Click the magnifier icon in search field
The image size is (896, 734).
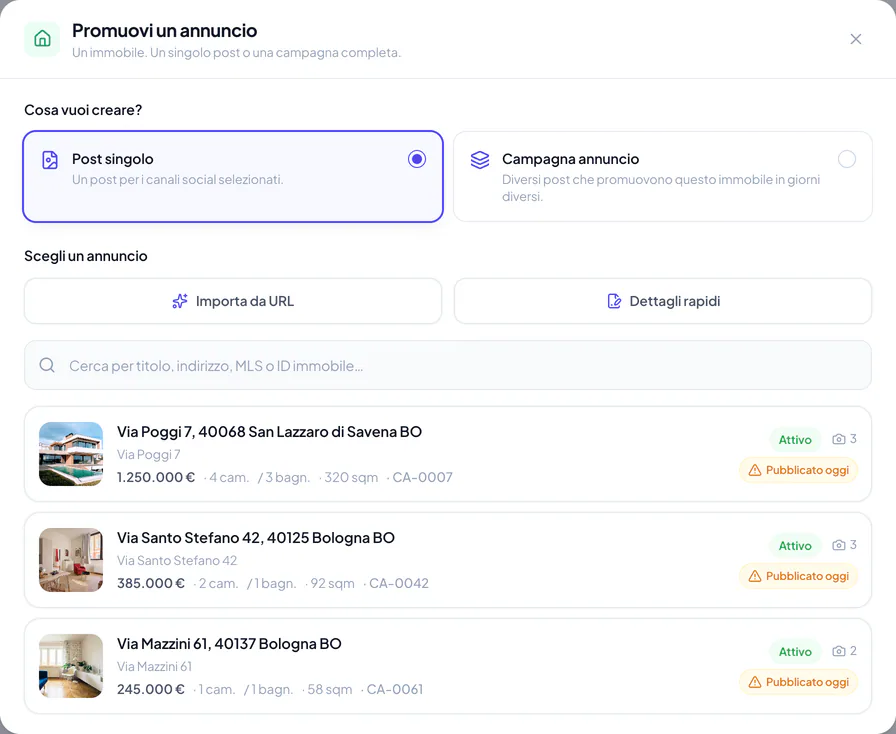click(47, 365)
